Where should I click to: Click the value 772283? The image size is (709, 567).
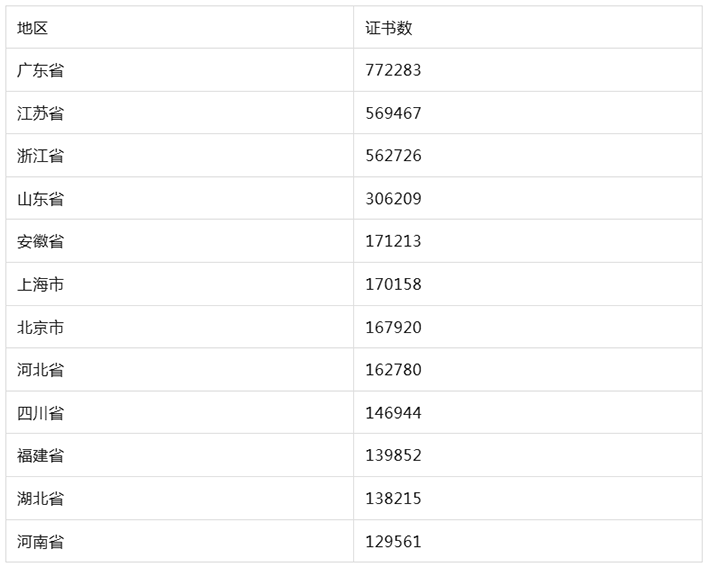(393, 71)
